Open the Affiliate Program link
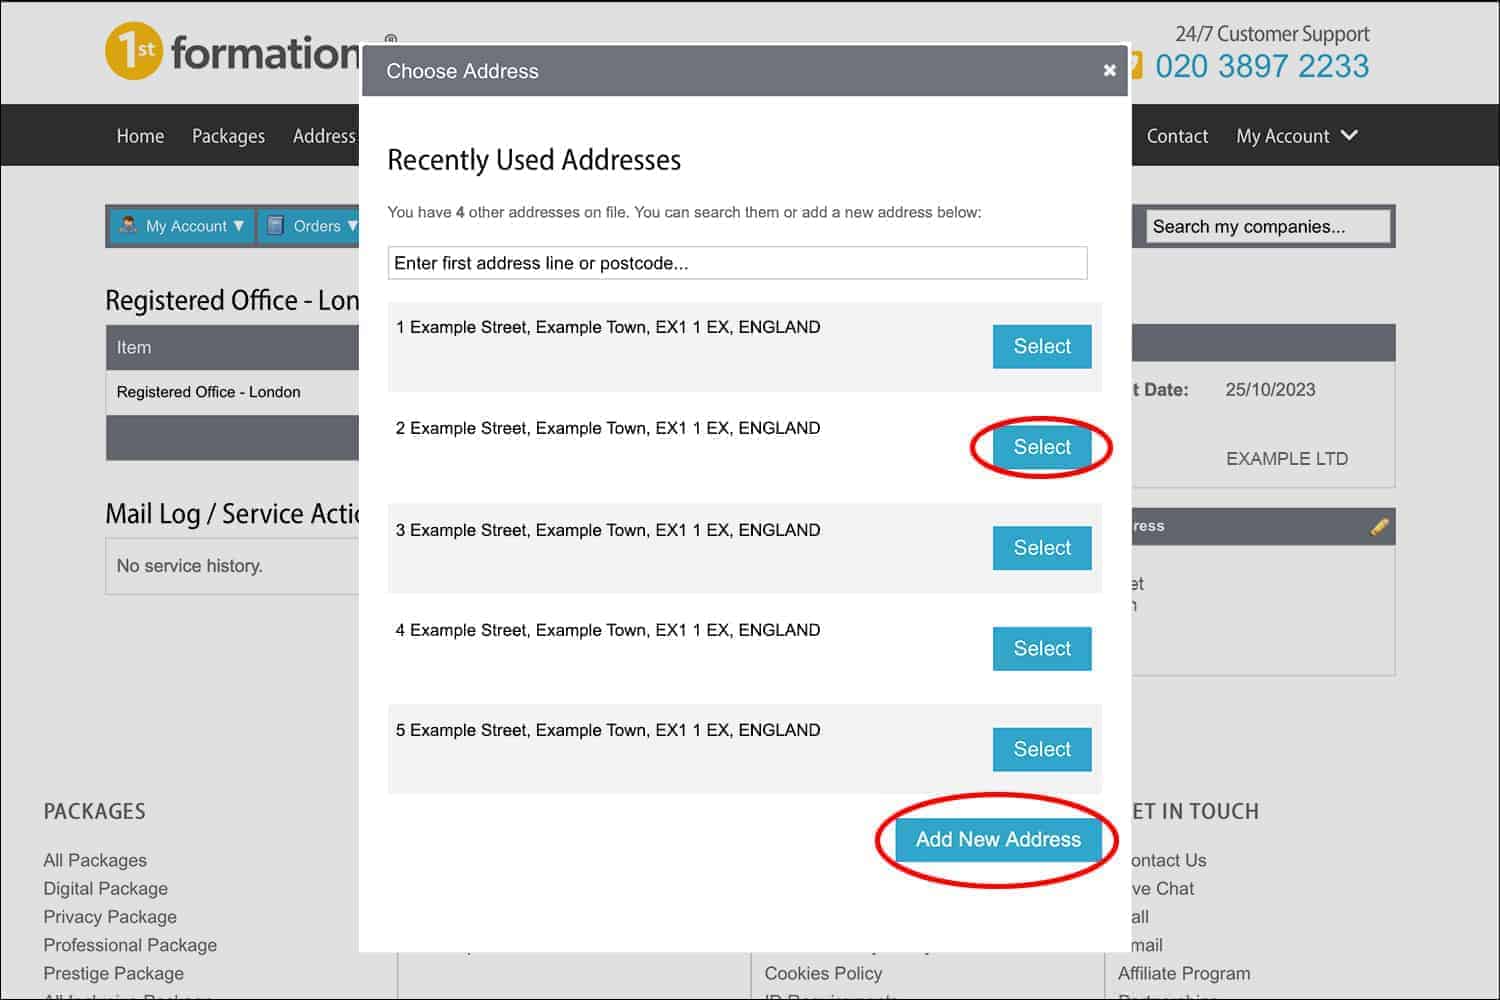The image size is (1500, 1000). pyautogui.click(x=1184, y=973)
